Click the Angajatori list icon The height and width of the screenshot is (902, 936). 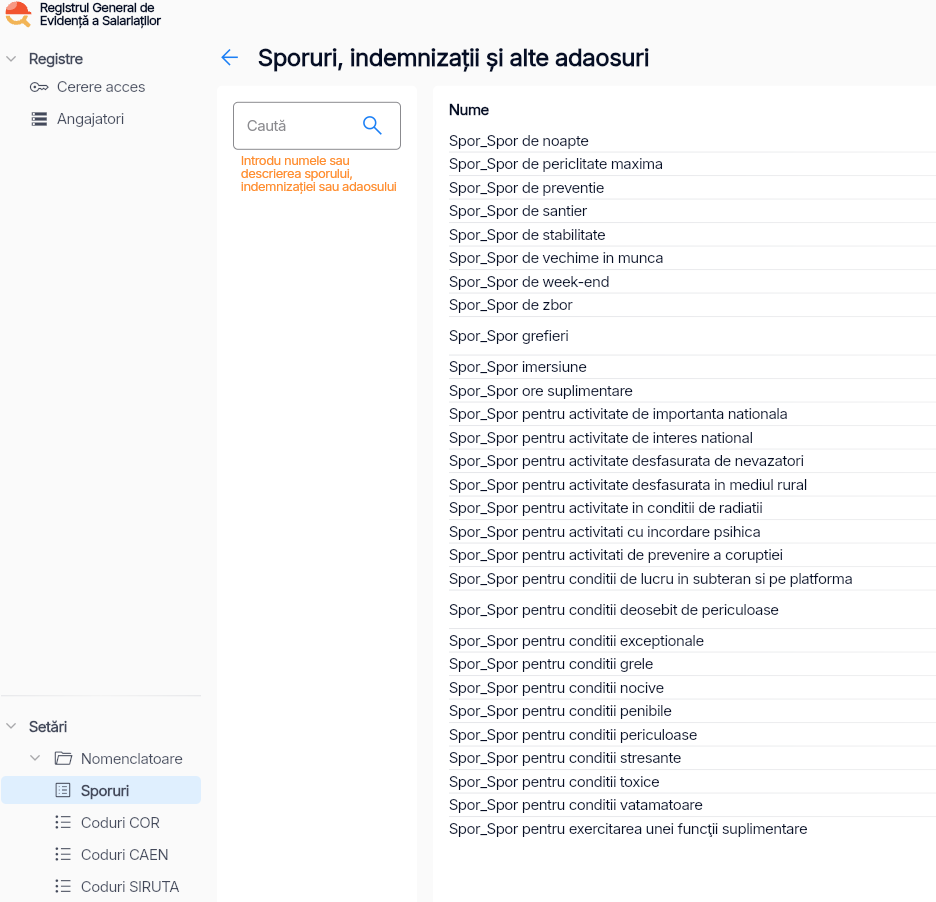(39, 119)
